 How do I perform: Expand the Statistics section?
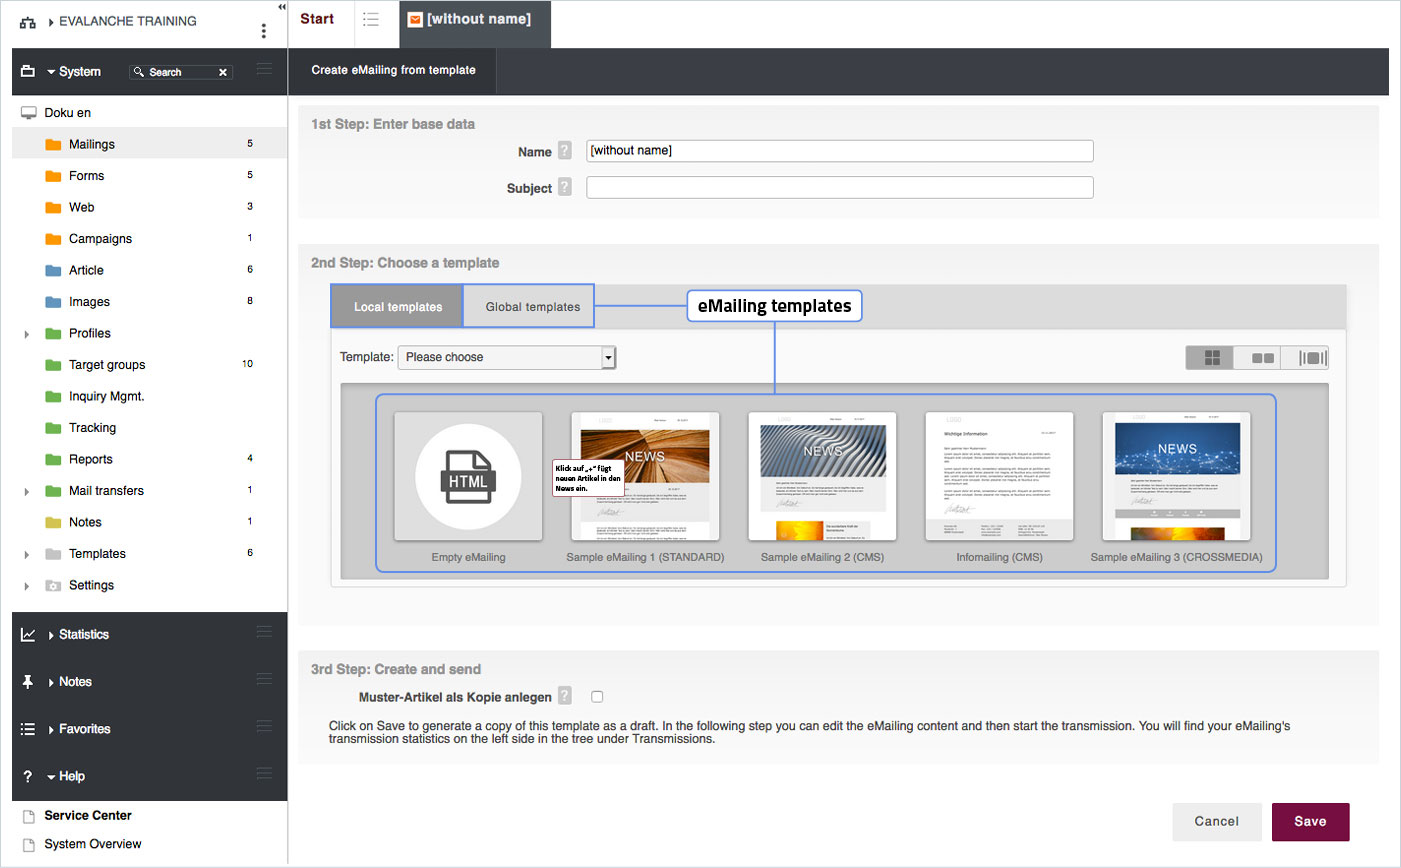tap(51, 635)
